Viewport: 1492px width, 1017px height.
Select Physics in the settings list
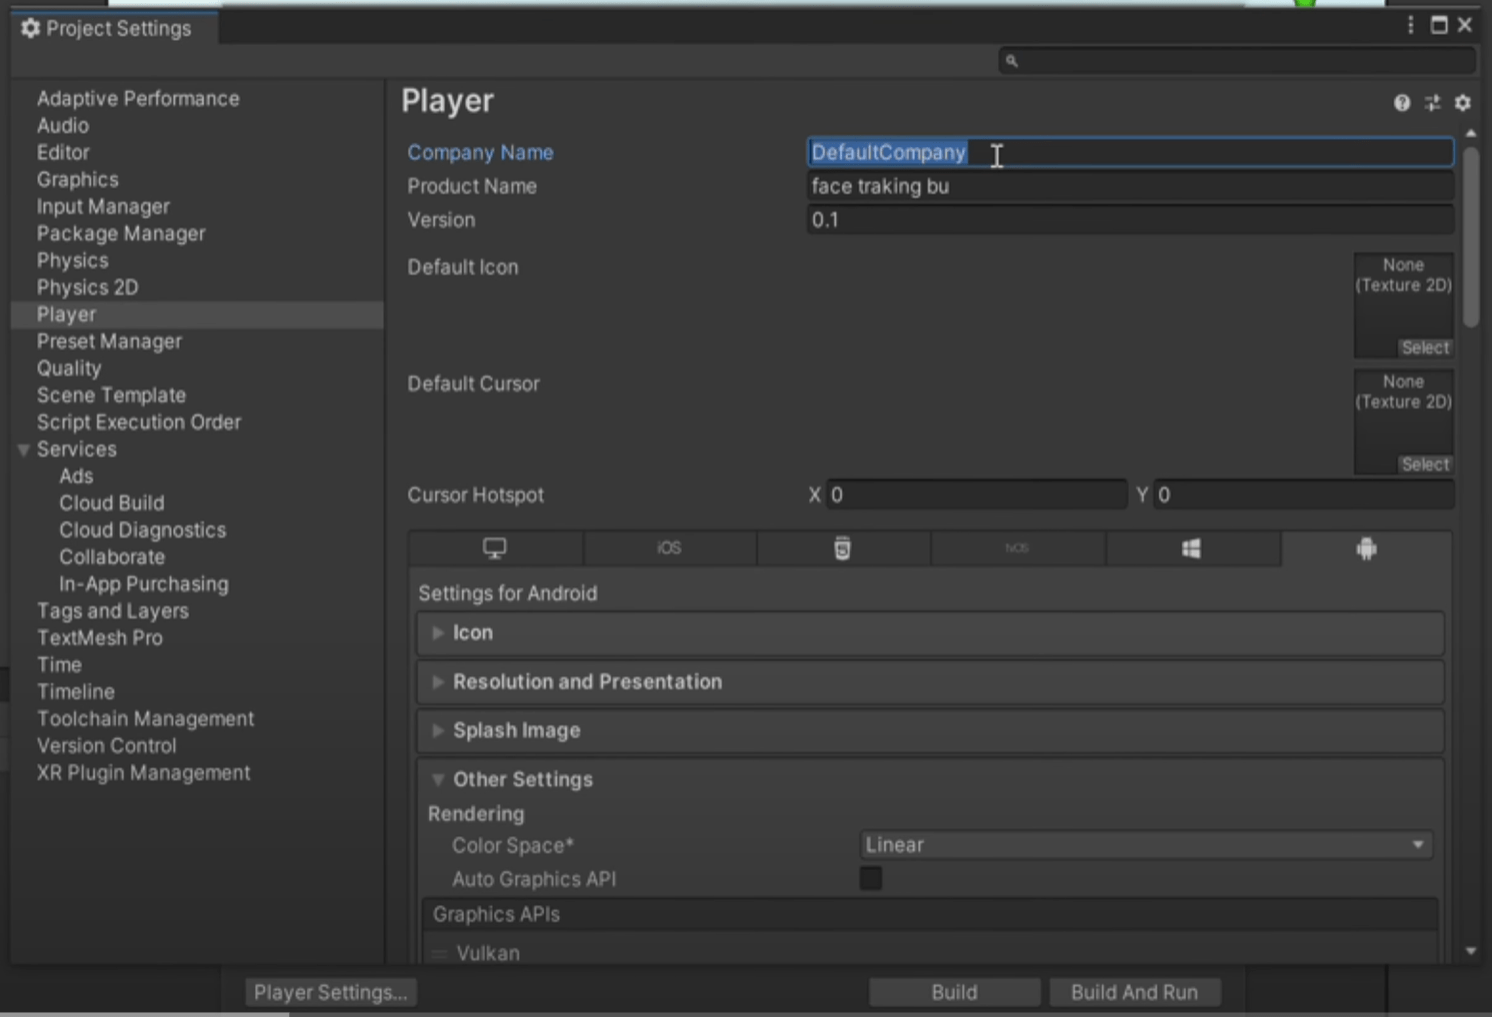pos(72,261)
